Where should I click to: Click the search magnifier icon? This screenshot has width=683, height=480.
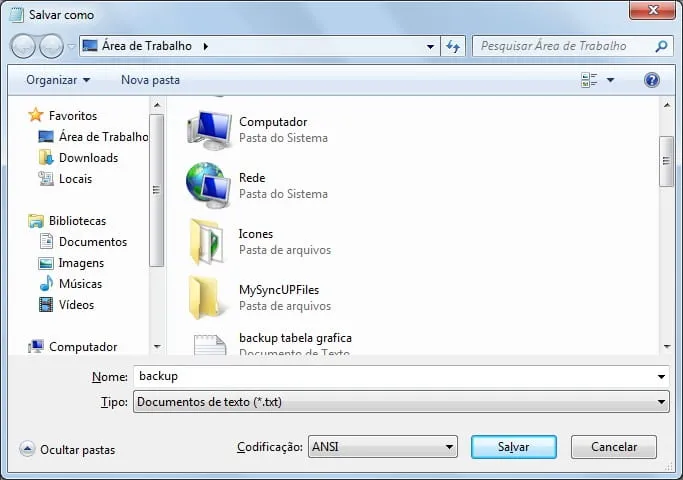click(661, 46)
